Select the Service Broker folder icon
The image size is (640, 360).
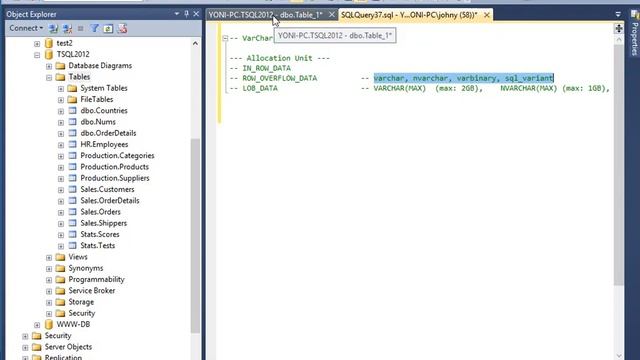60,291
